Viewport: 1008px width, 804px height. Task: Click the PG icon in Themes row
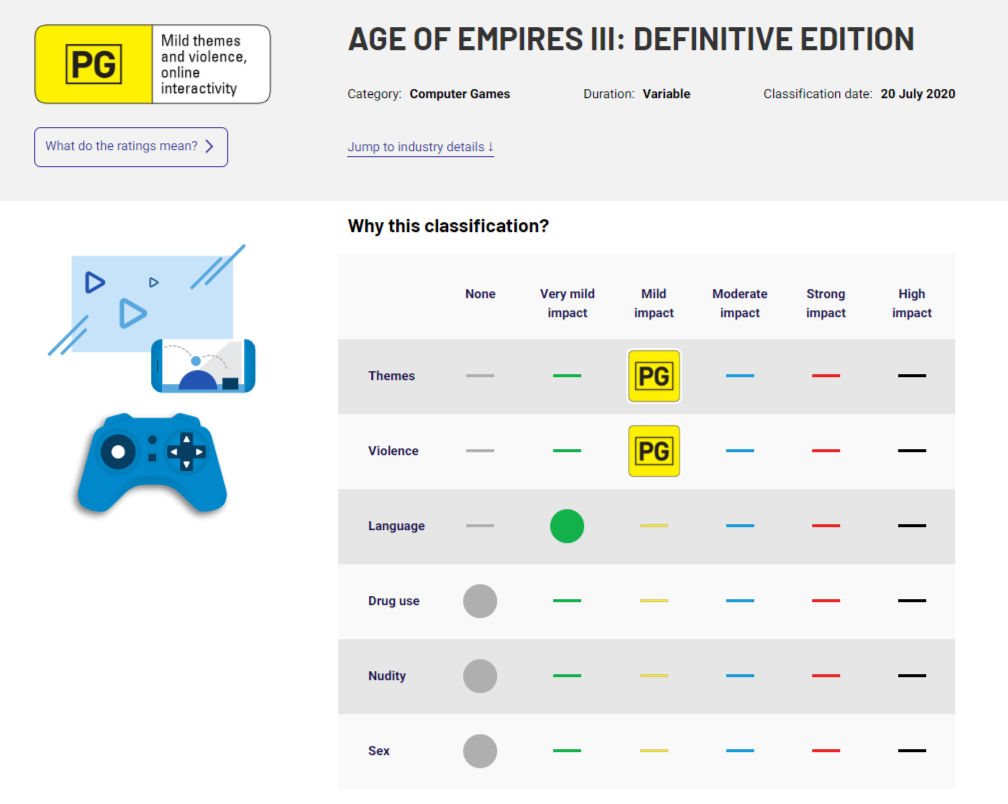tap(654, 376)
